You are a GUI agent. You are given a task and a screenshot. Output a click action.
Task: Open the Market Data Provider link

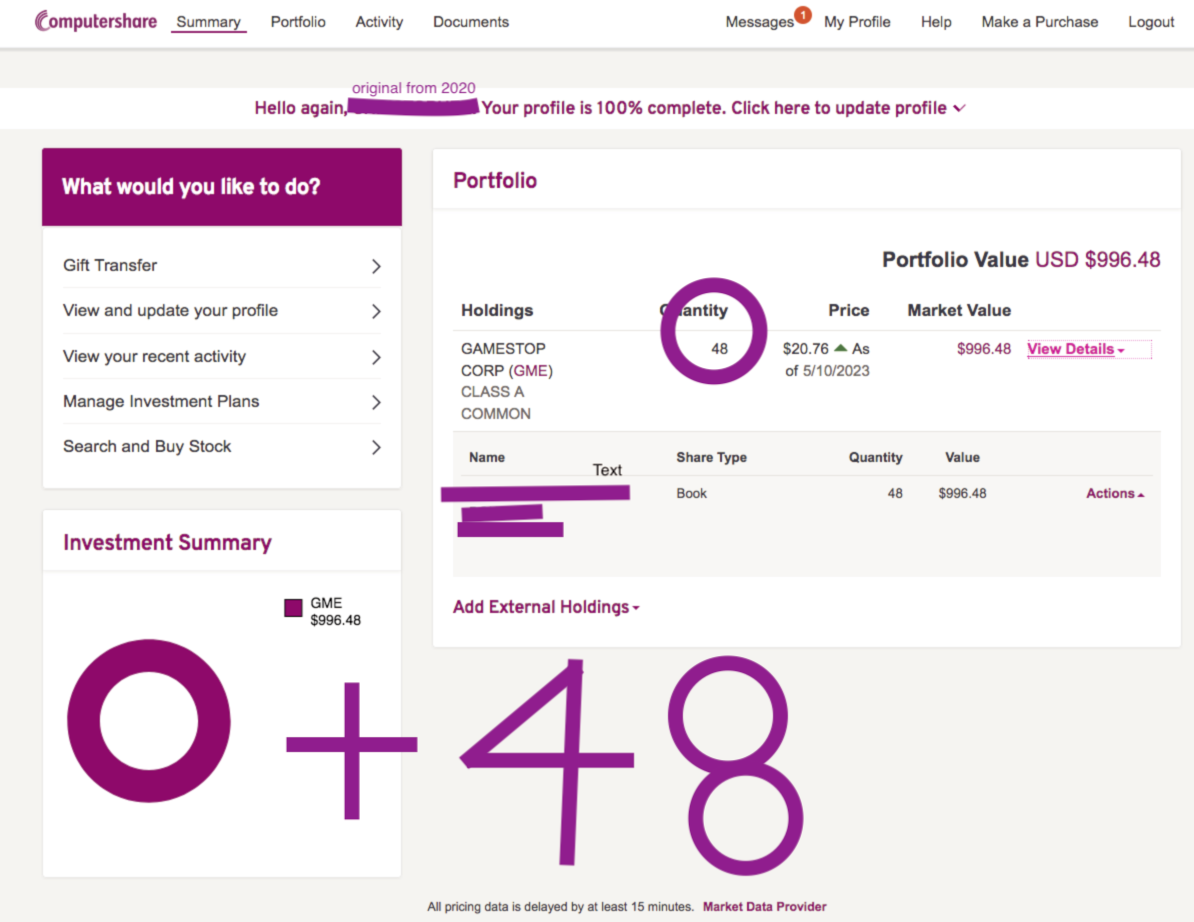764,907
